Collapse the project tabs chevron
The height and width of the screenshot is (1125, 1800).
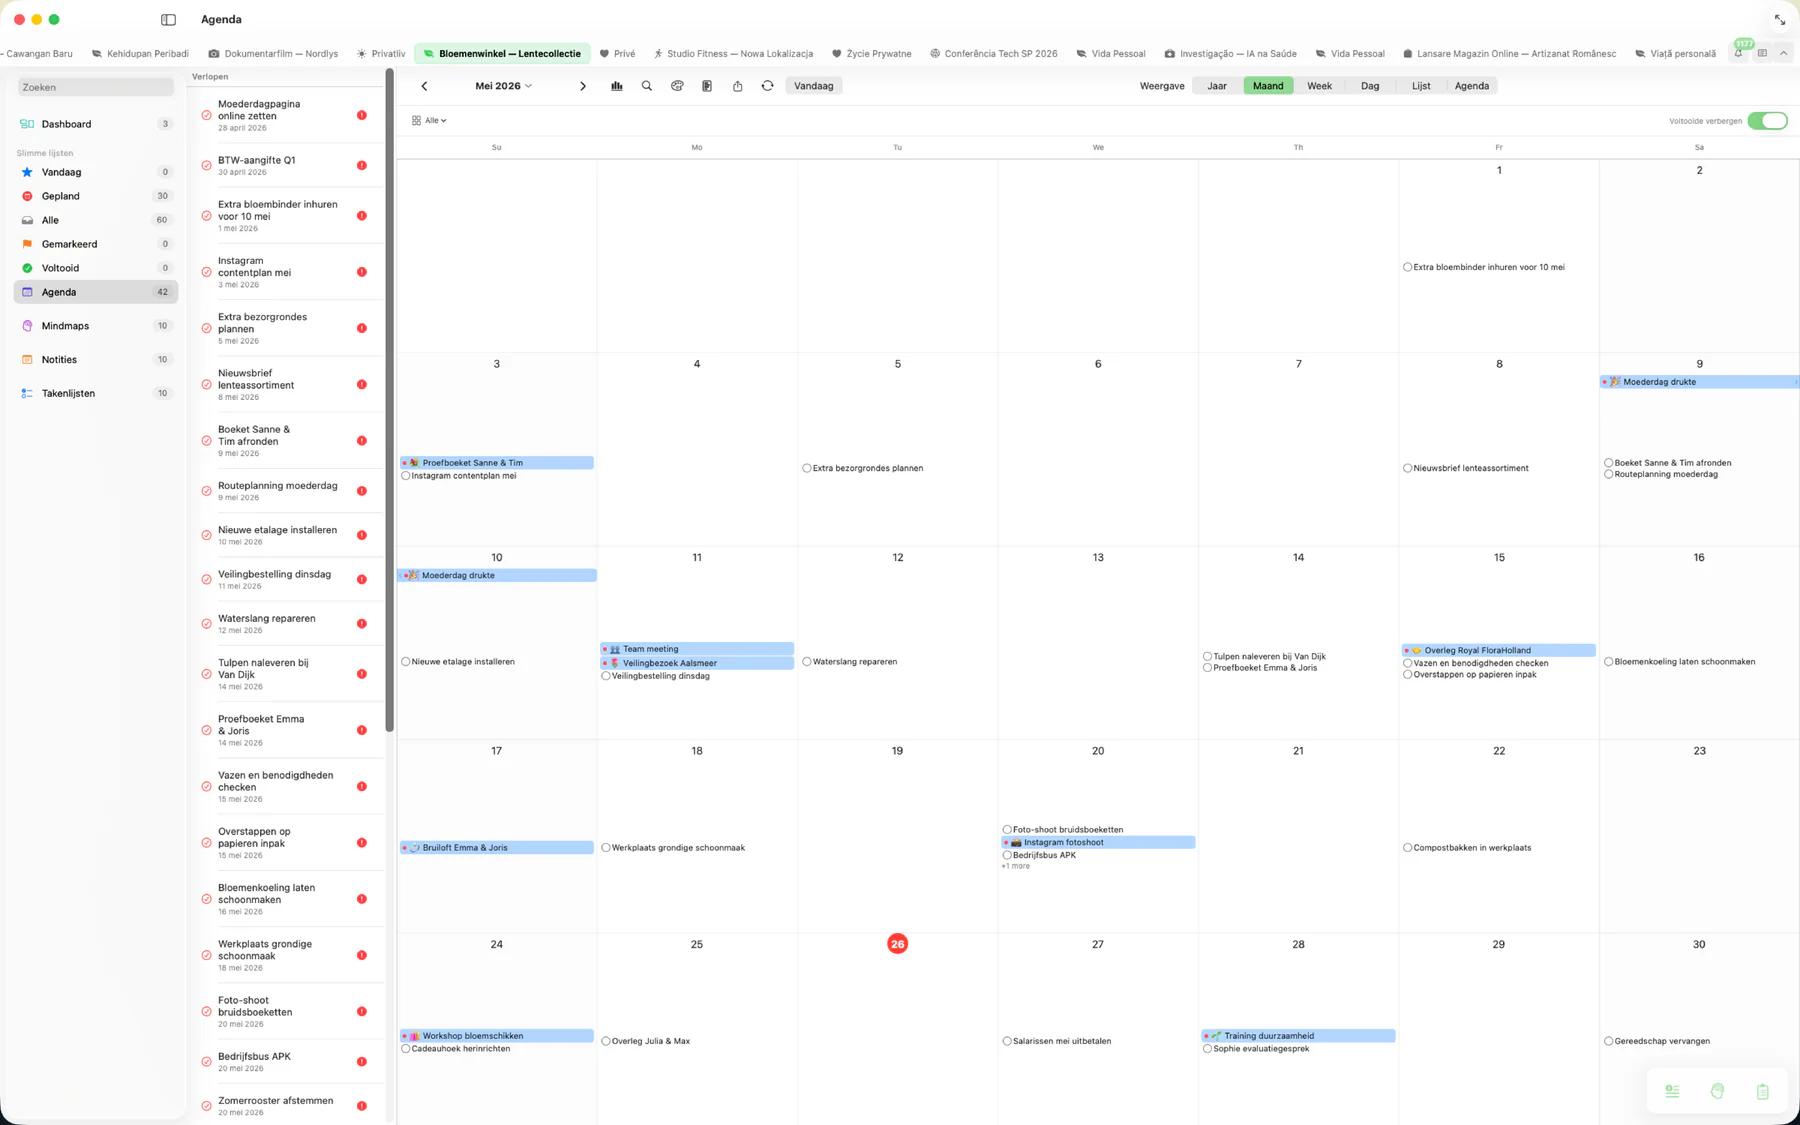tap(1783, 53)
